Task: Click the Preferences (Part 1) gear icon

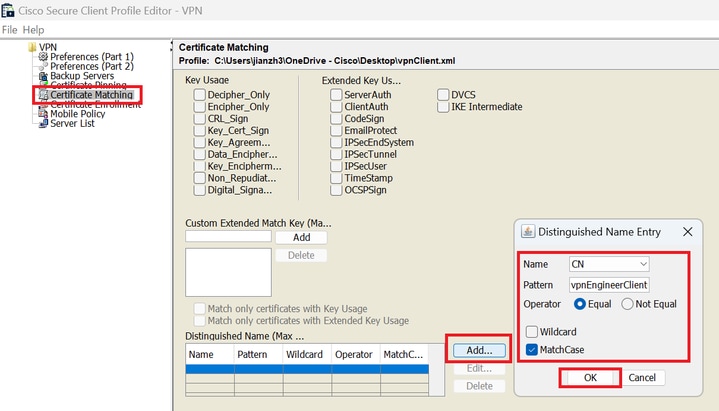Action: (43, 56)
